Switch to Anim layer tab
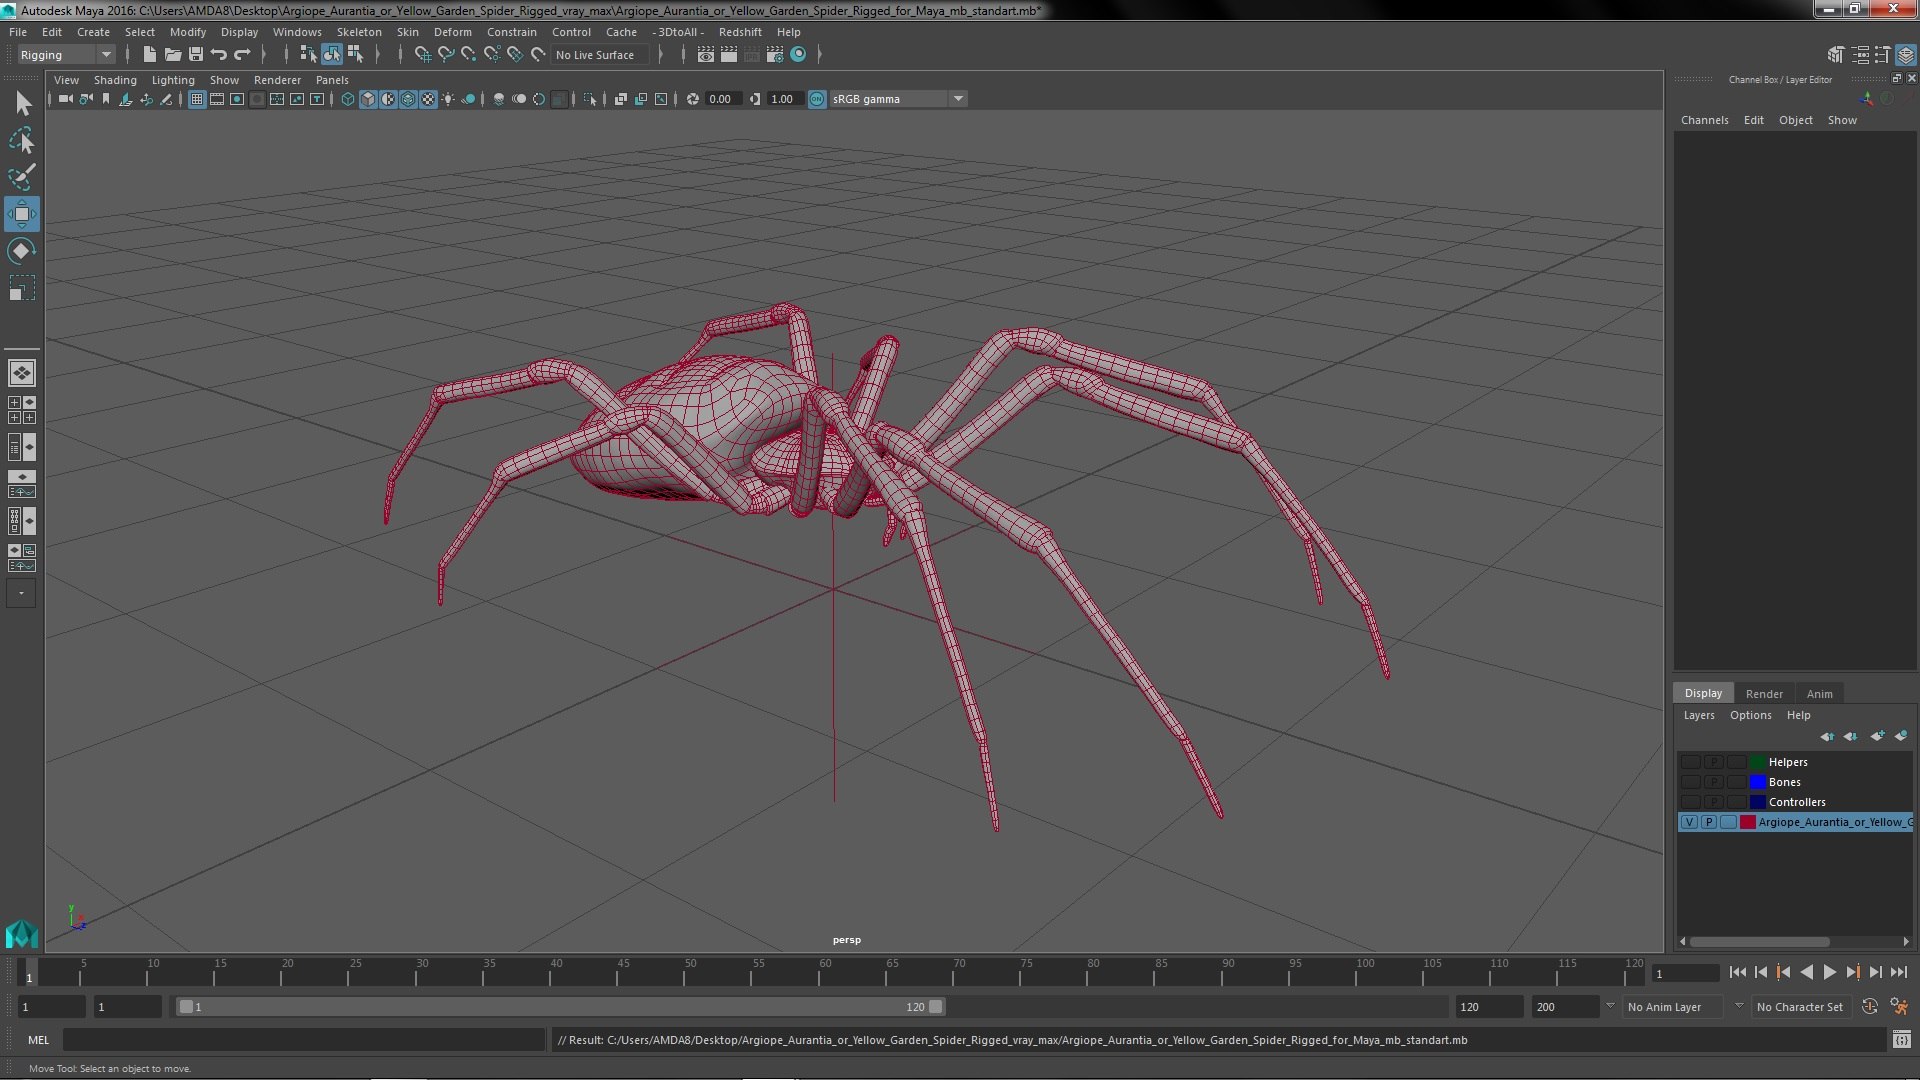Image resolution: width=1920 pixels, height=1080 pixels. (x=1819, y=694)
